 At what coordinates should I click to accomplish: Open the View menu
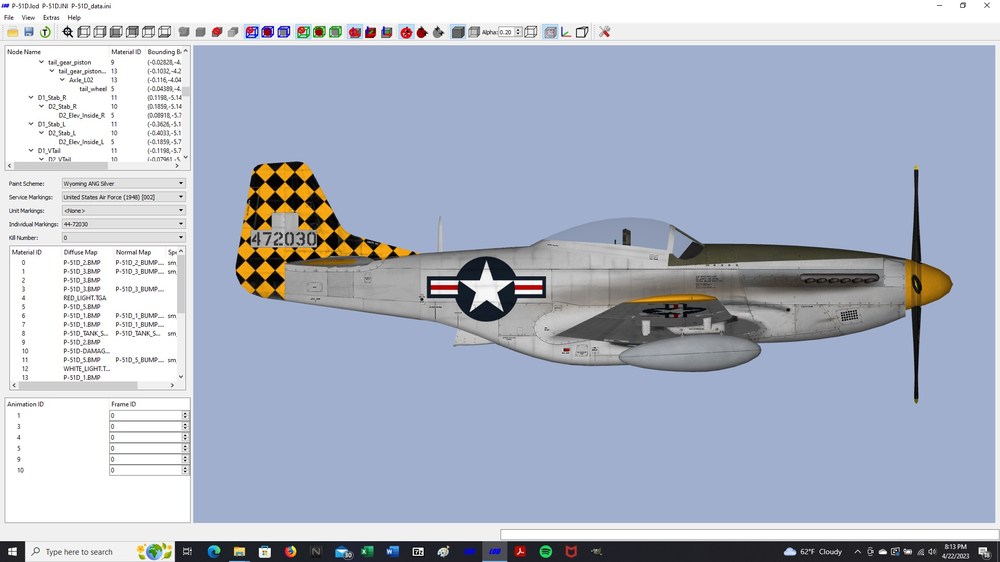[x=28, y=17]
